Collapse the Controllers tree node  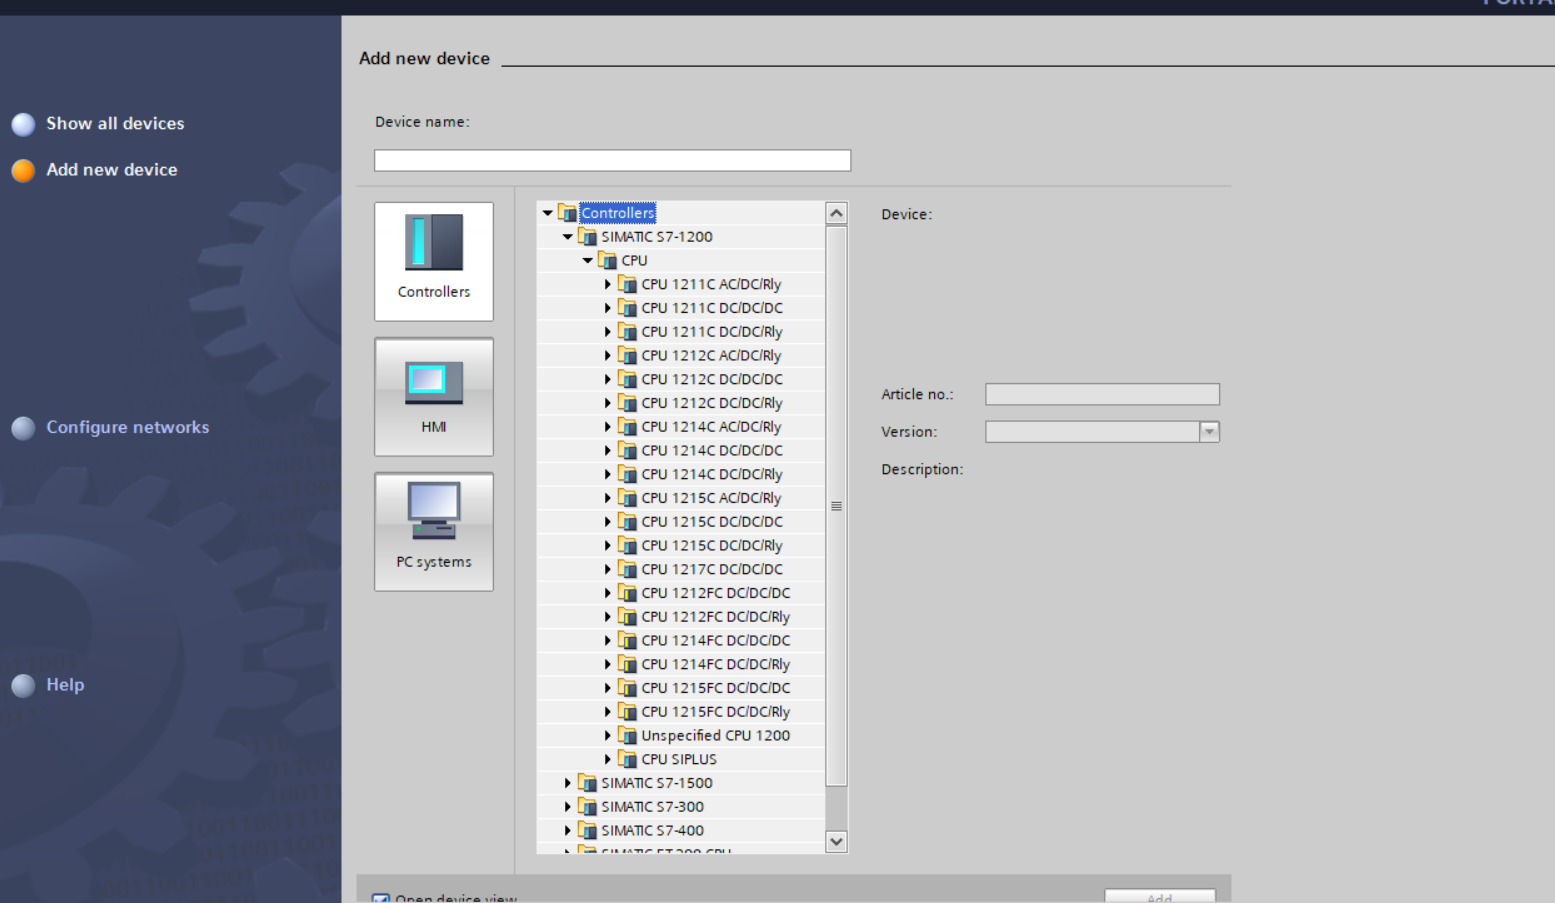pos(547,213)
